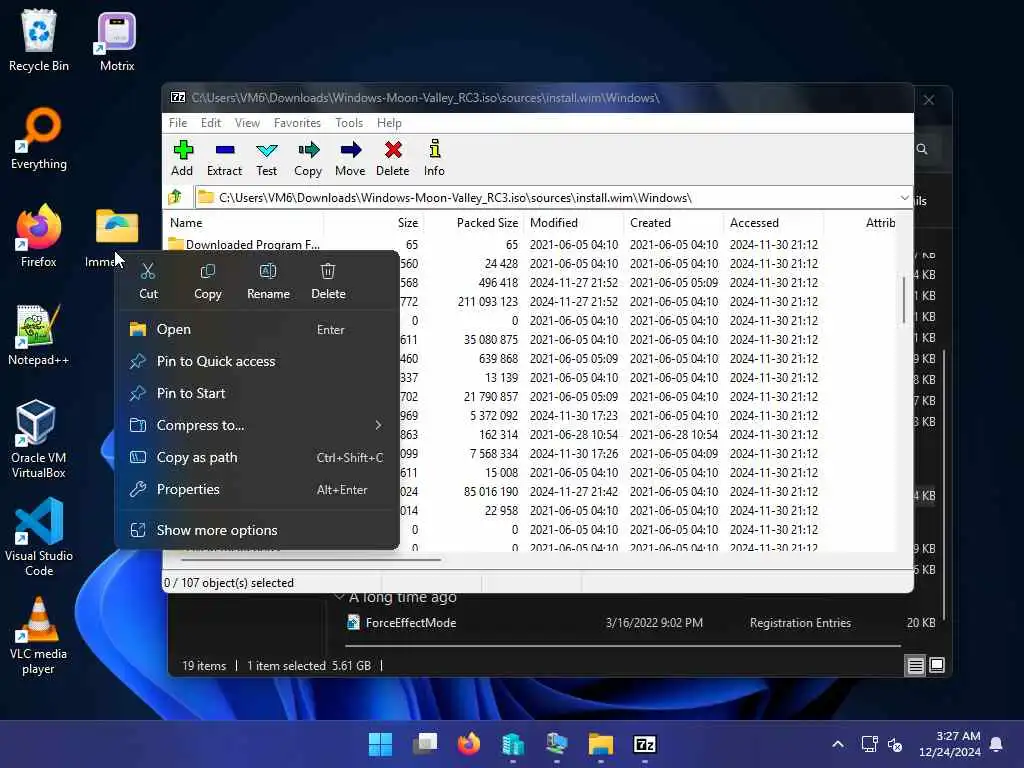Screen dimensions: 1024x768
Task: Click the Extract toolbar icon
Action: (224, 158)
